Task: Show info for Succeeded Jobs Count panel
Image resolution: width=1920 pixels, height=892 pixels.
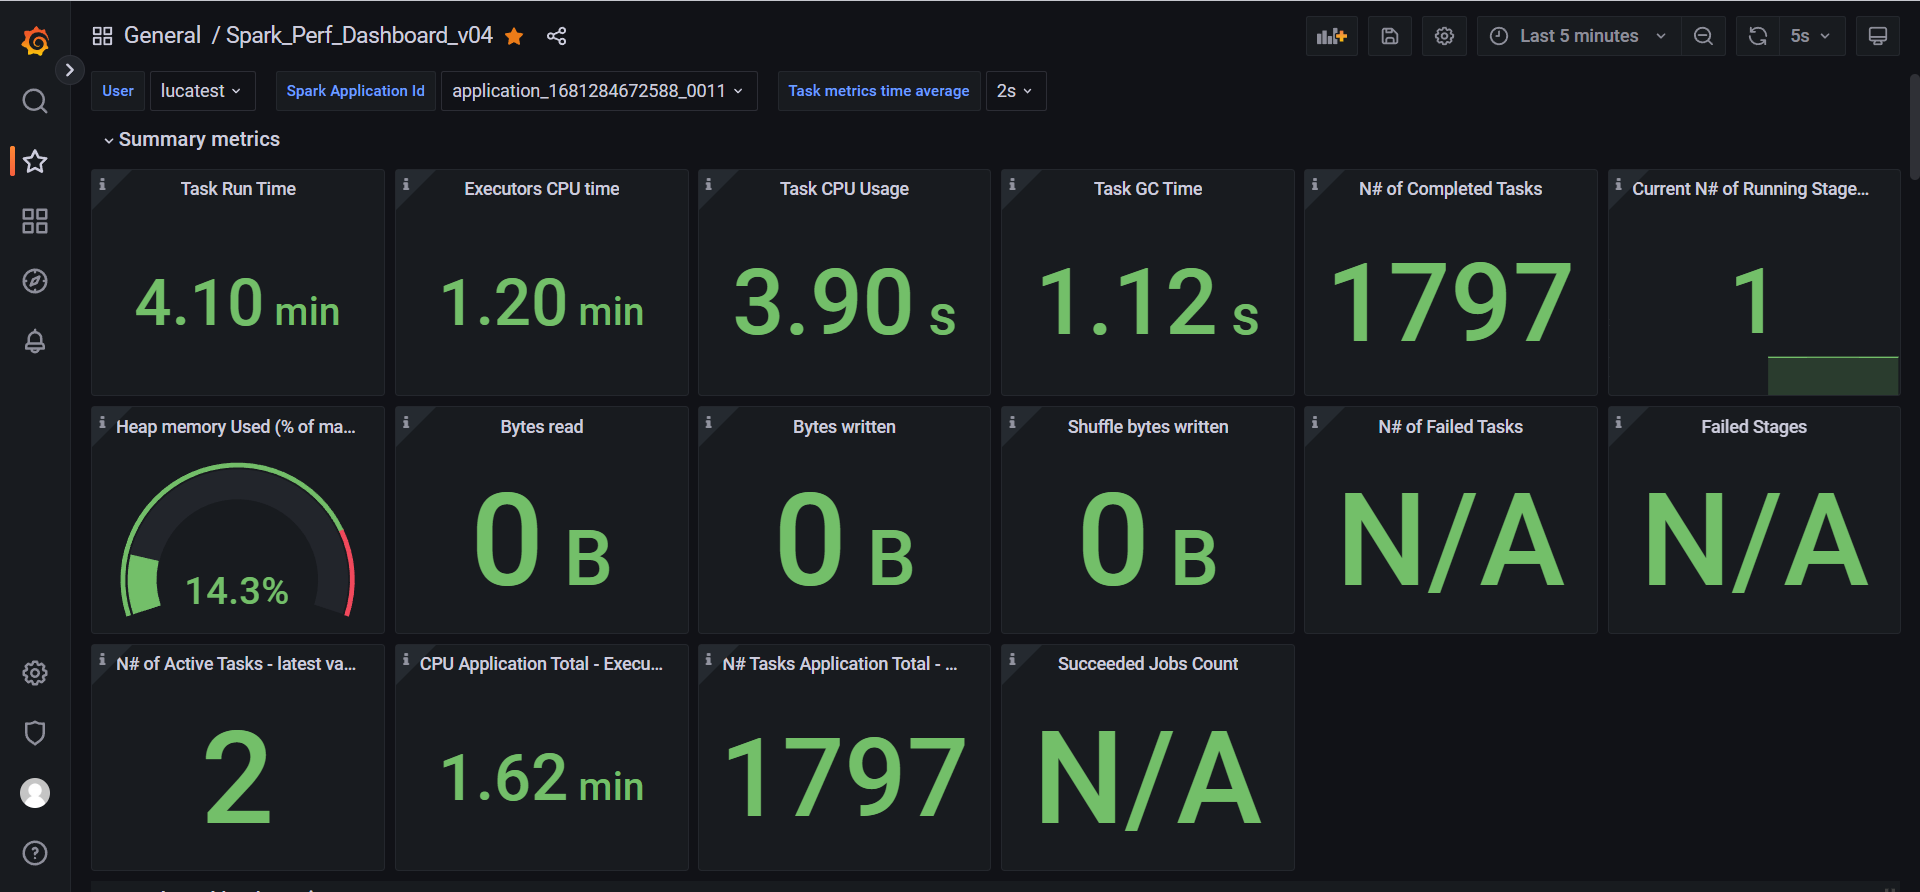Action: (x=1012, y=659)
